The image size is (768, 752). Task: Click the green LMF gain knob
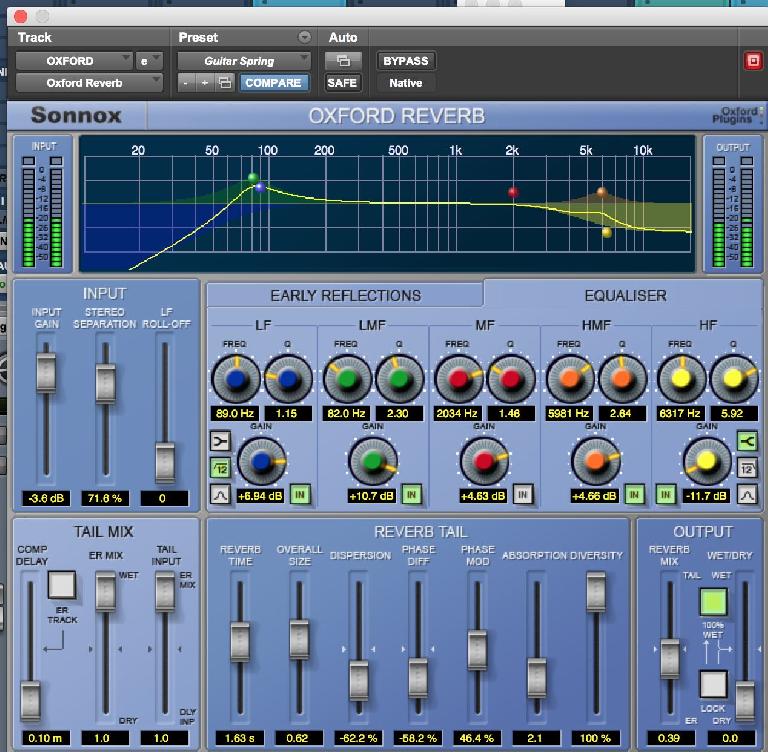(373, 461)
